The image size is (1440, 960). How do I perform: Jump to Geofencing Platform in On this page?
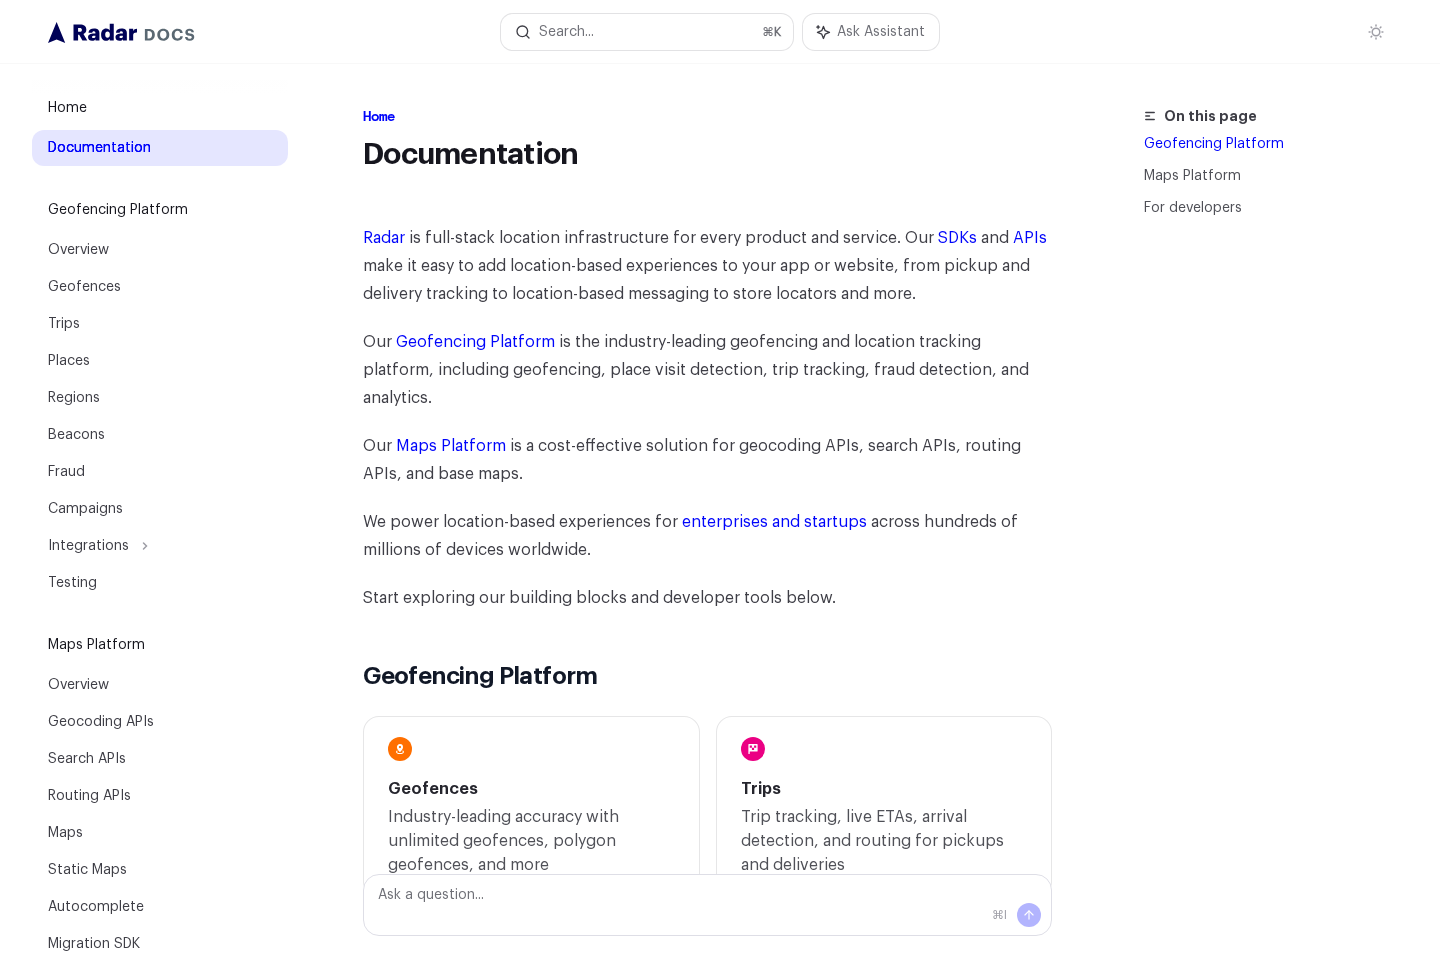(x=1214, y=143)
